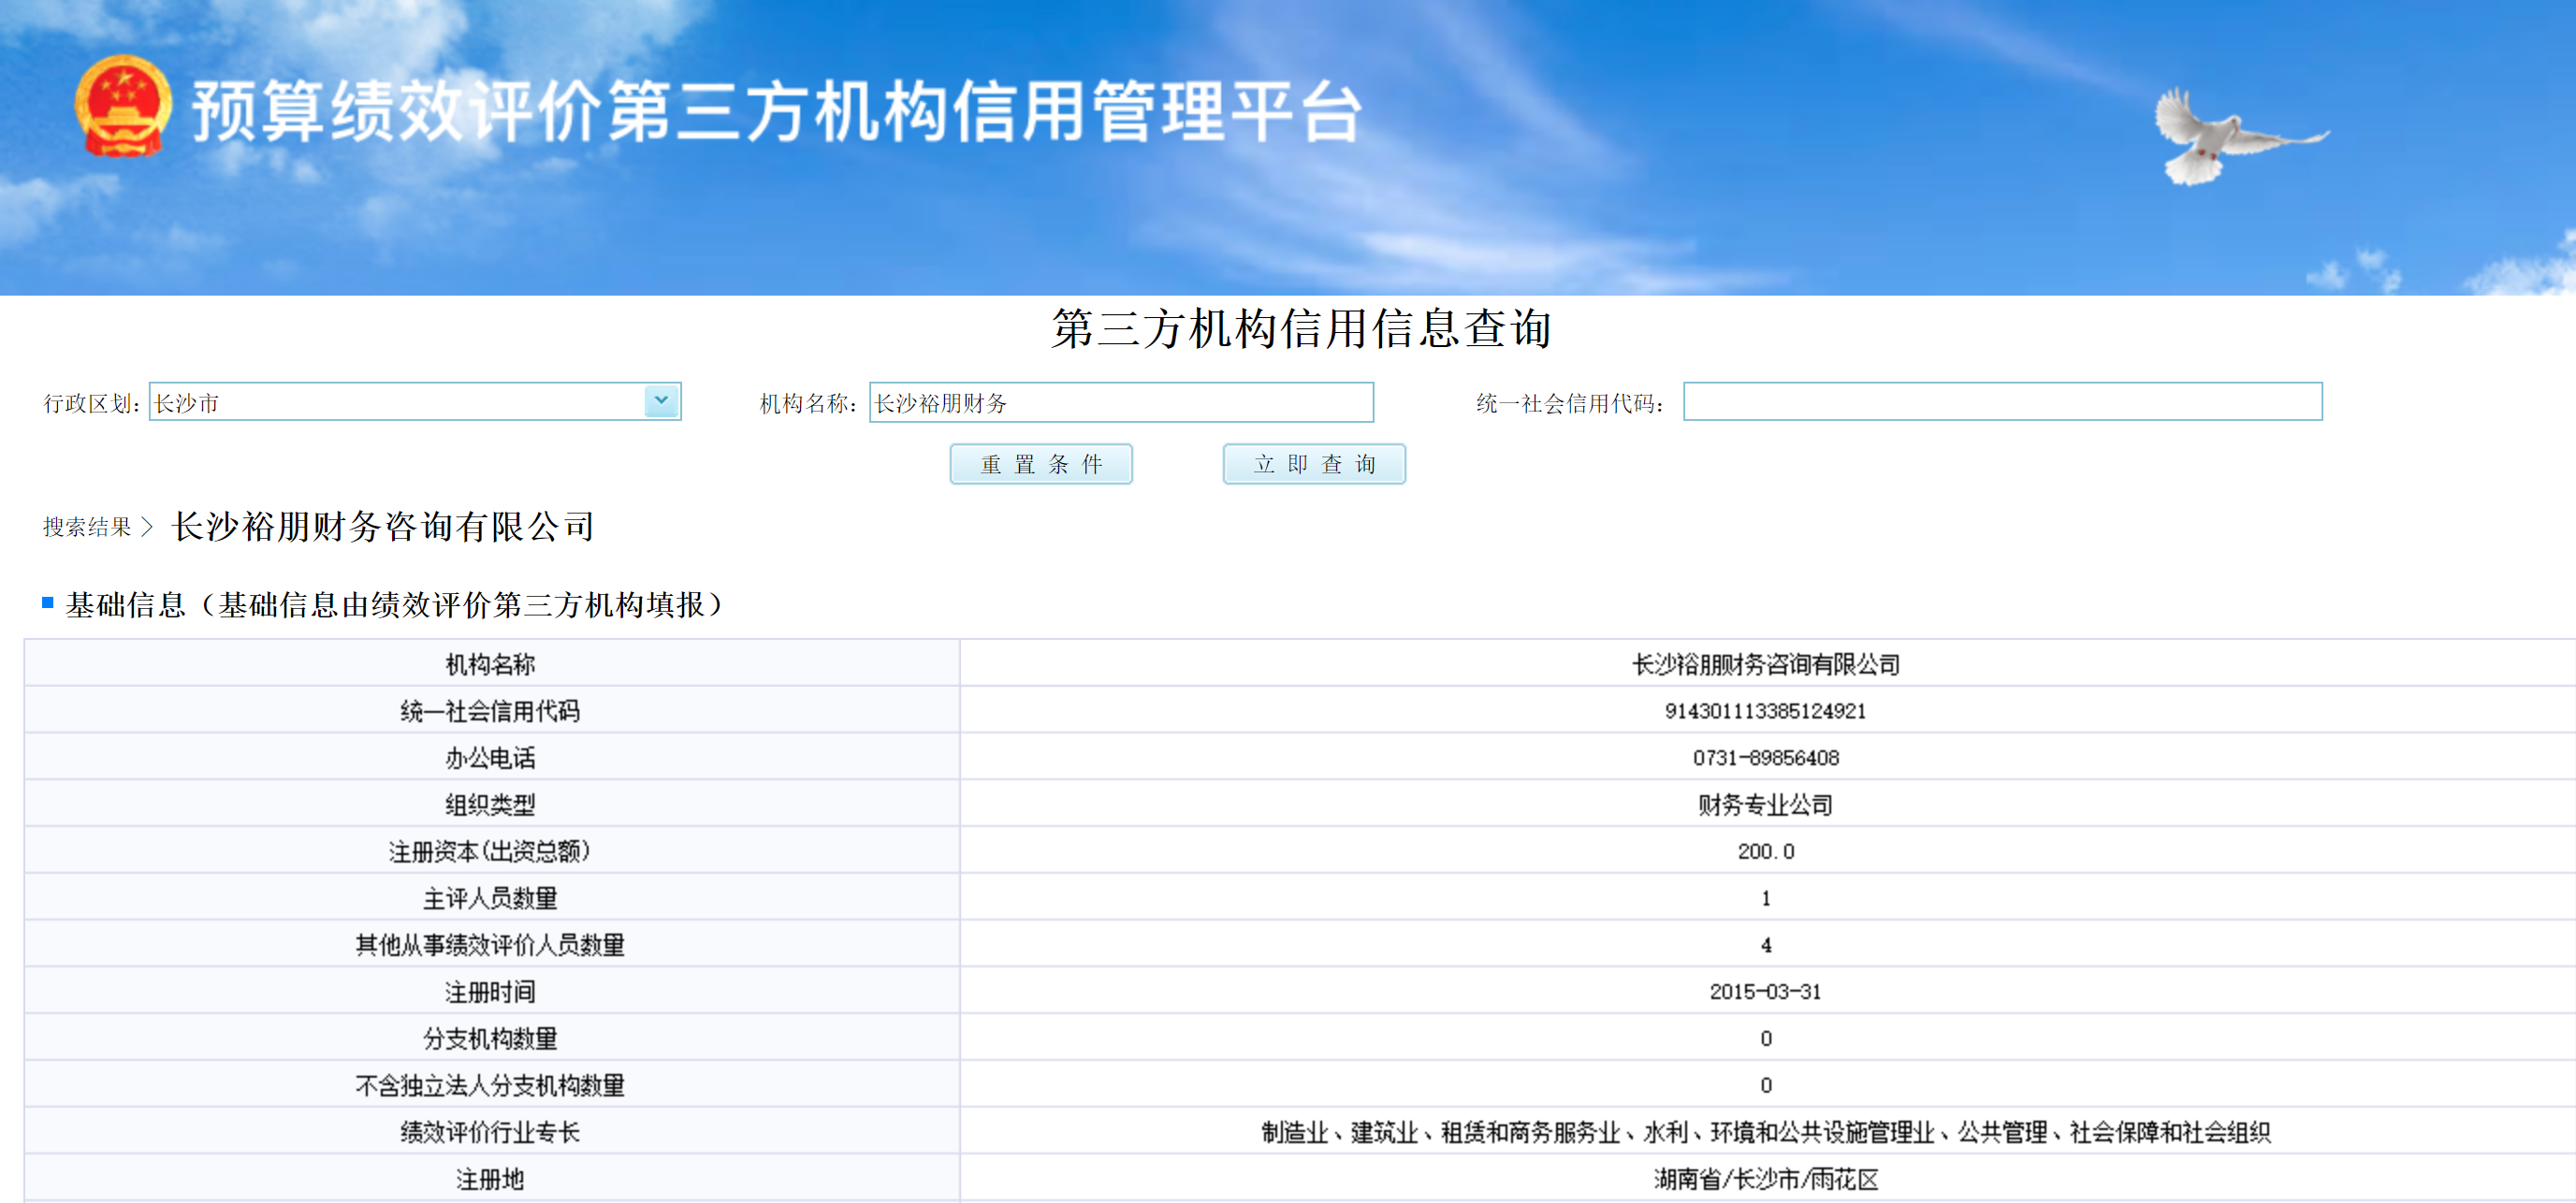Click the 绩效评价行业专长 value listing industries
The image size is (2576, 1203).
pos(1765,1132)
